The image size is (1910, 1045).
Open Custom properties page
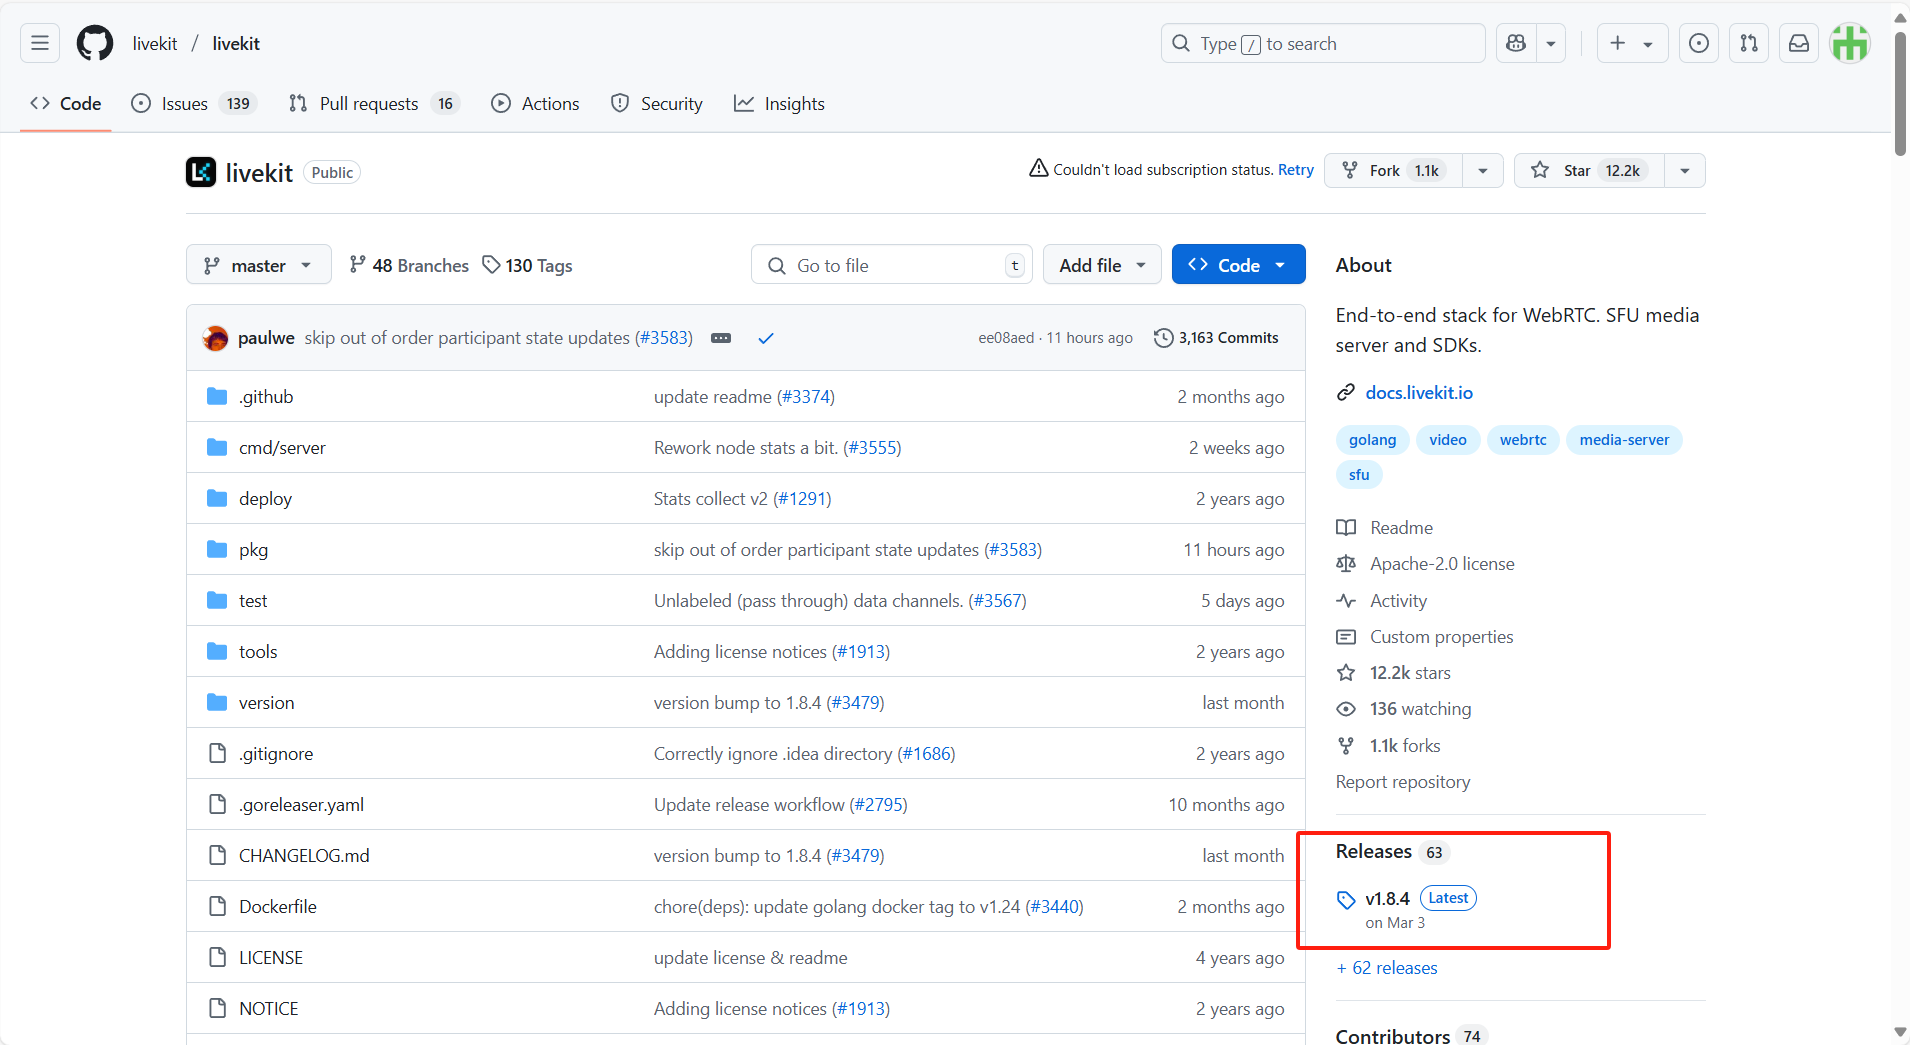[1425, 637]
